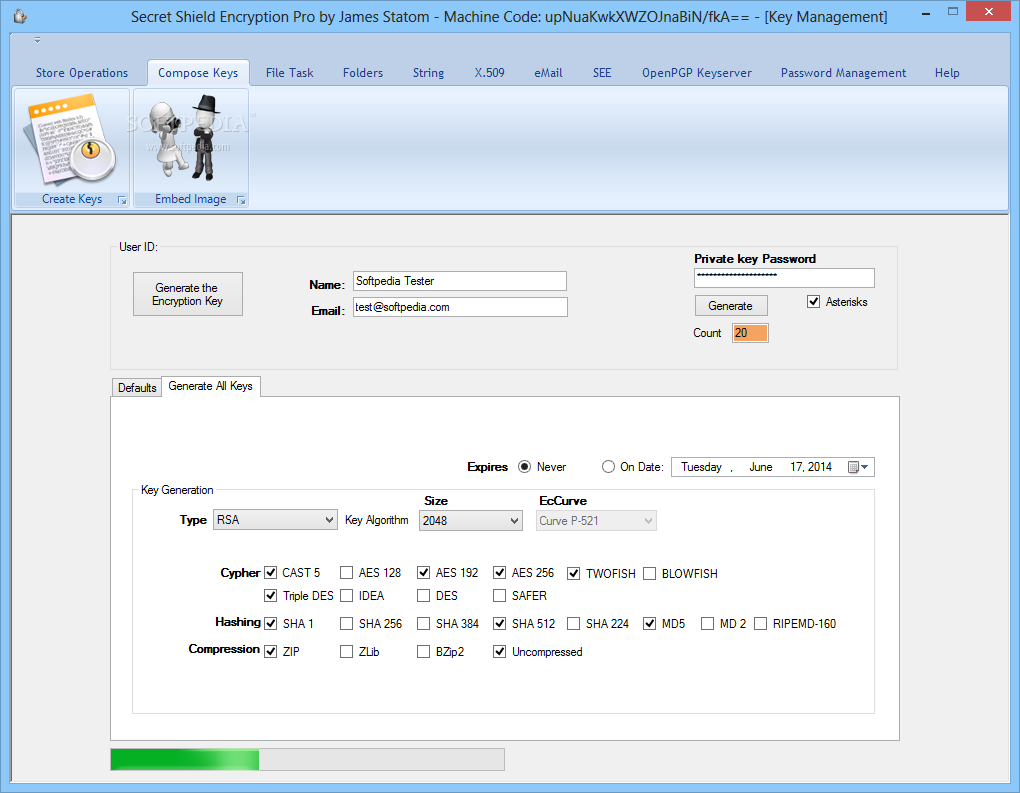Click Generate the Encryption Key button

coord(187,294)
